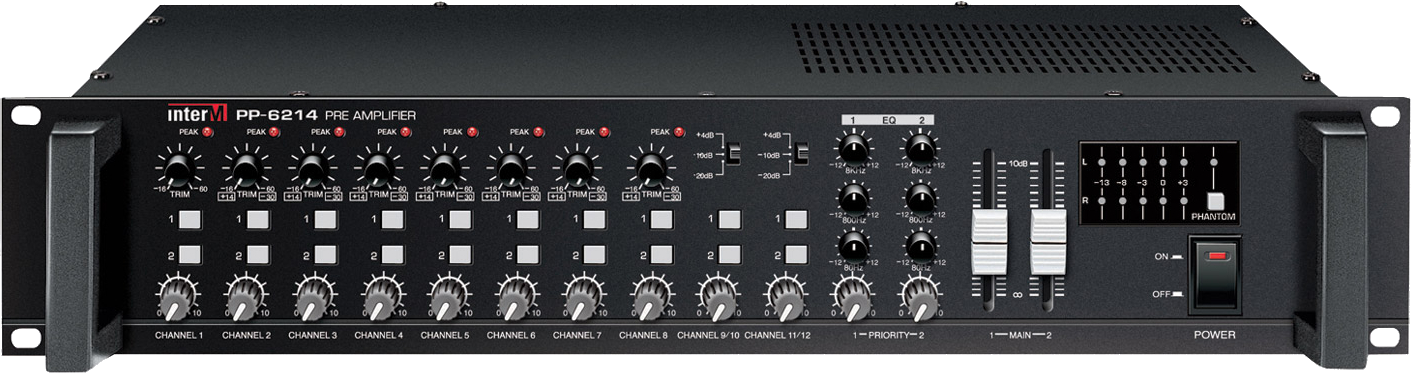Toggle priority 1 button on Channel 5

click(x=459, y=219)
